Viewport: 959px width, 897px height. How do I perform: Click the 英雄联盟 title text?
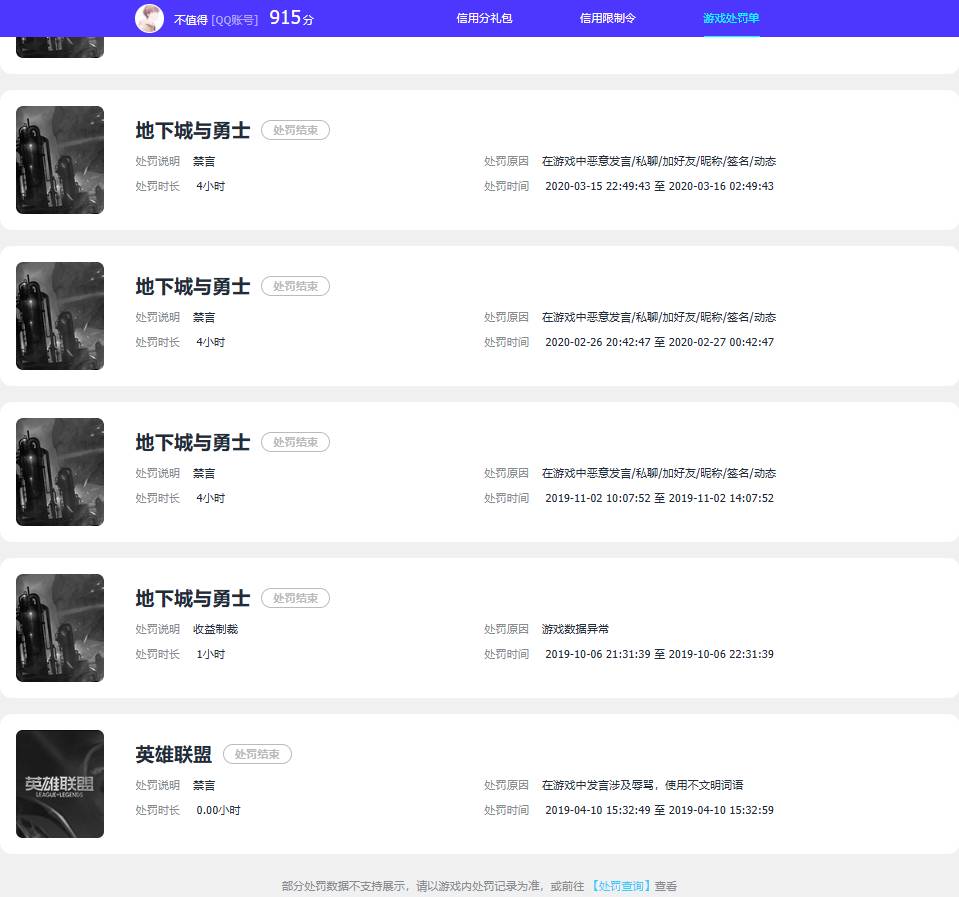173,754
